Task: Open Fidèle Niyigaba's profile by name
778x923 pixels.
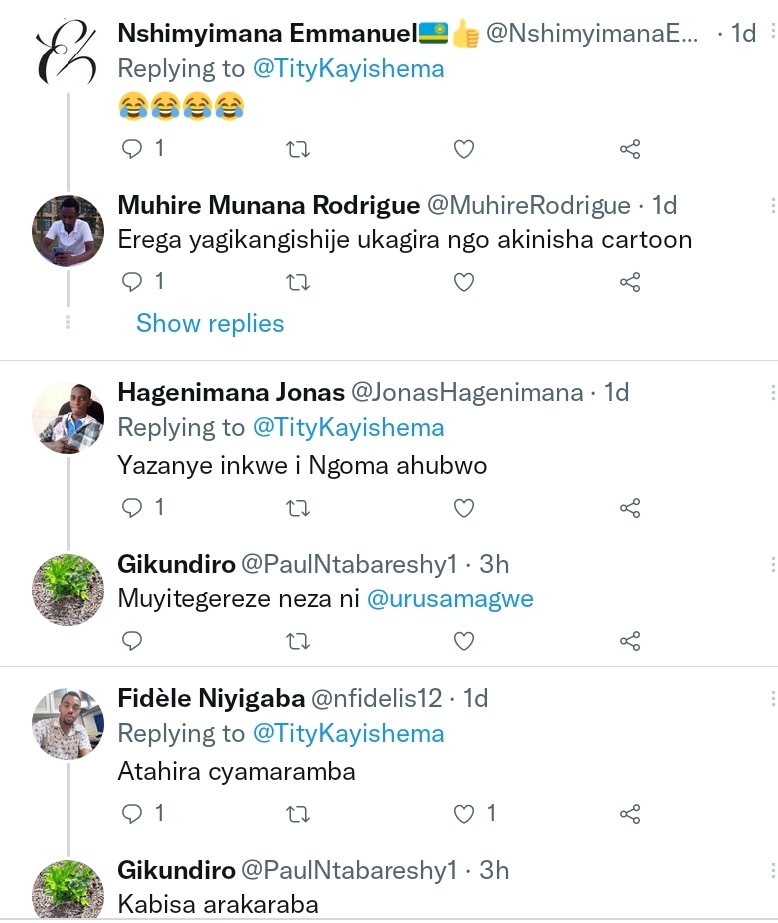Action: point(211,698)
